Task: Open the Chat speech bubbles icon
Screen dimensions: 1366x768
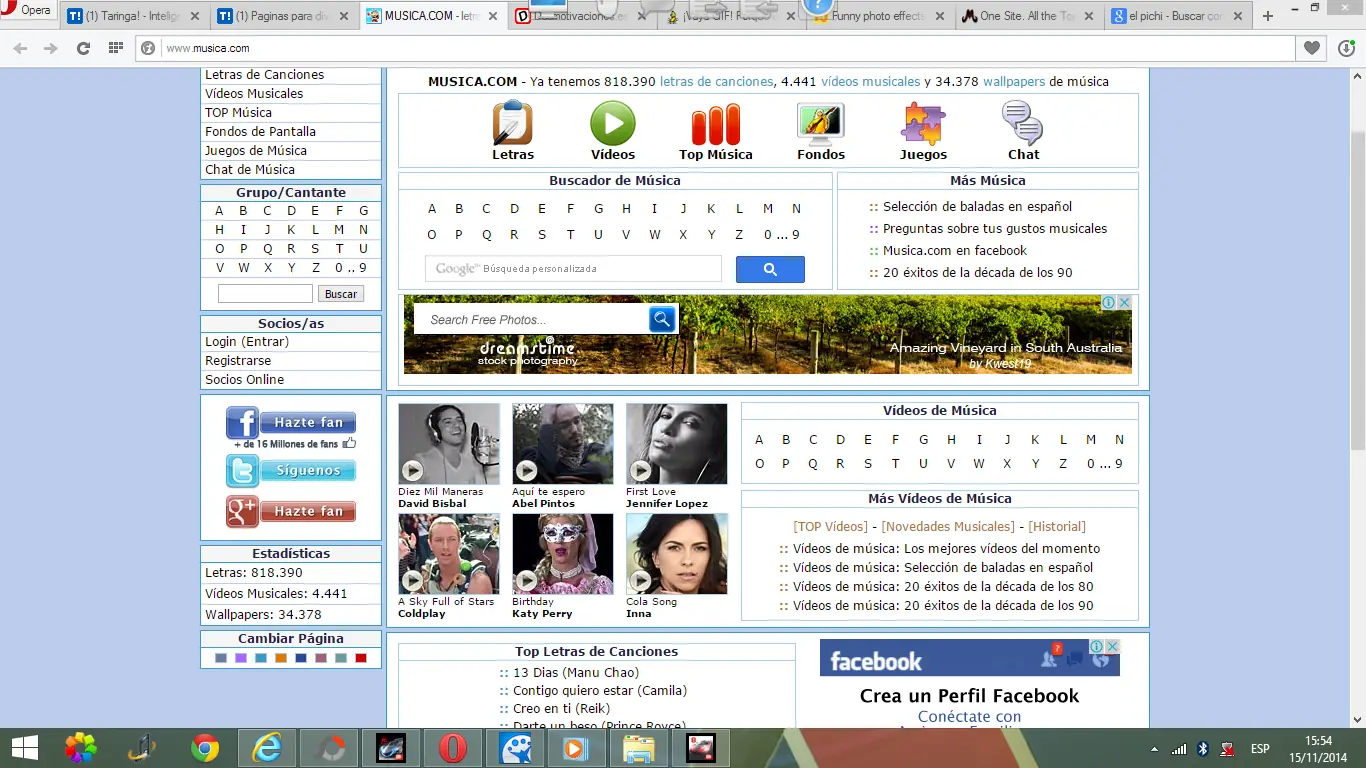Action: pos(1022,124)
